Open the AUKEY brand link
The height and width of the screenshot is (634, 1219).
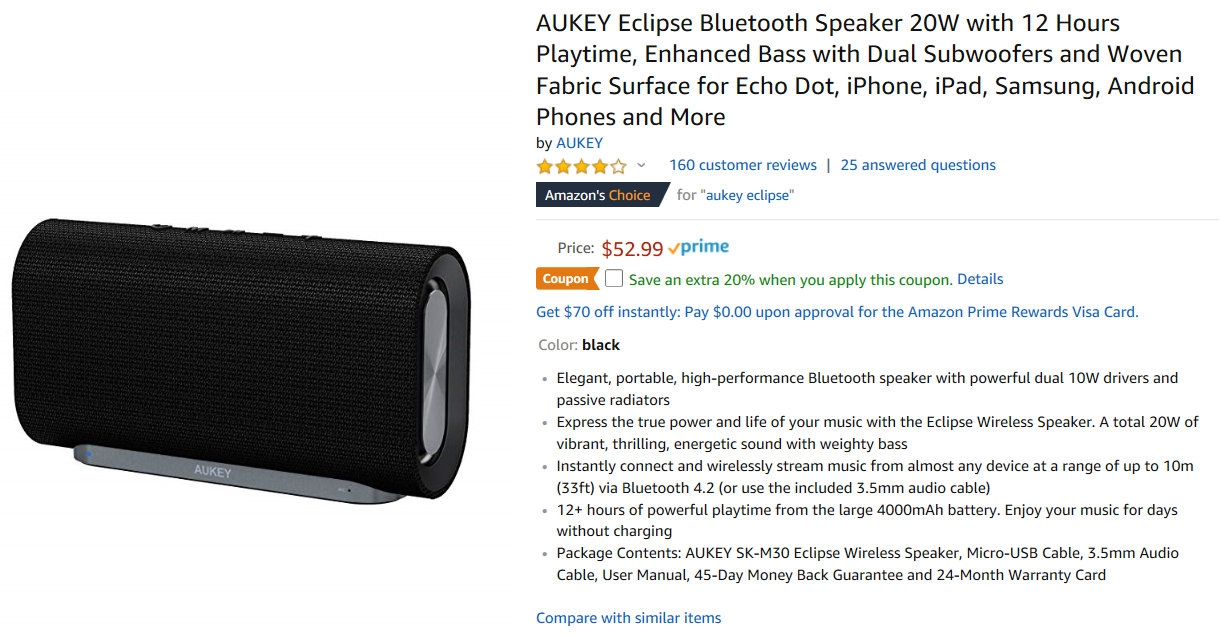pyautogui.click(x=579, y=143)
